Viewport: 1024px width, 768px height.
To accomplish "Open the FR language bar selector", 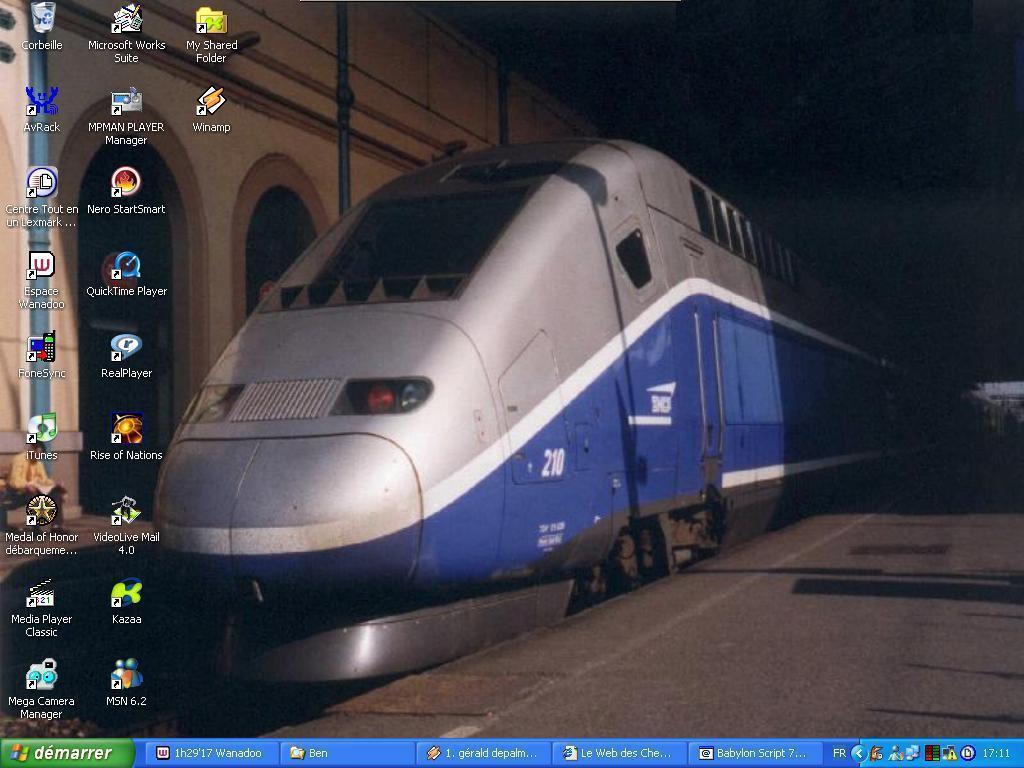I will 839,753.
